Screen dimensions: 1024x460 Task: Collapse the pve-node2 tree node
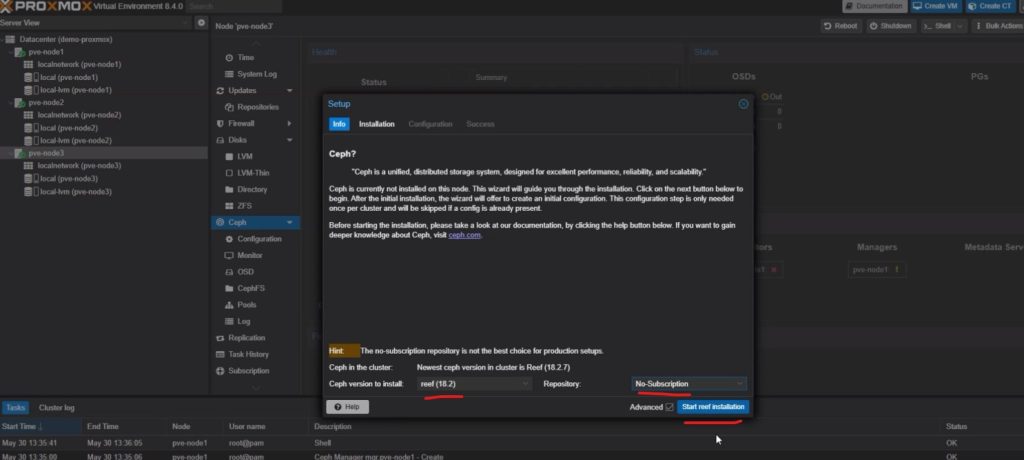[x=7, y=102]
